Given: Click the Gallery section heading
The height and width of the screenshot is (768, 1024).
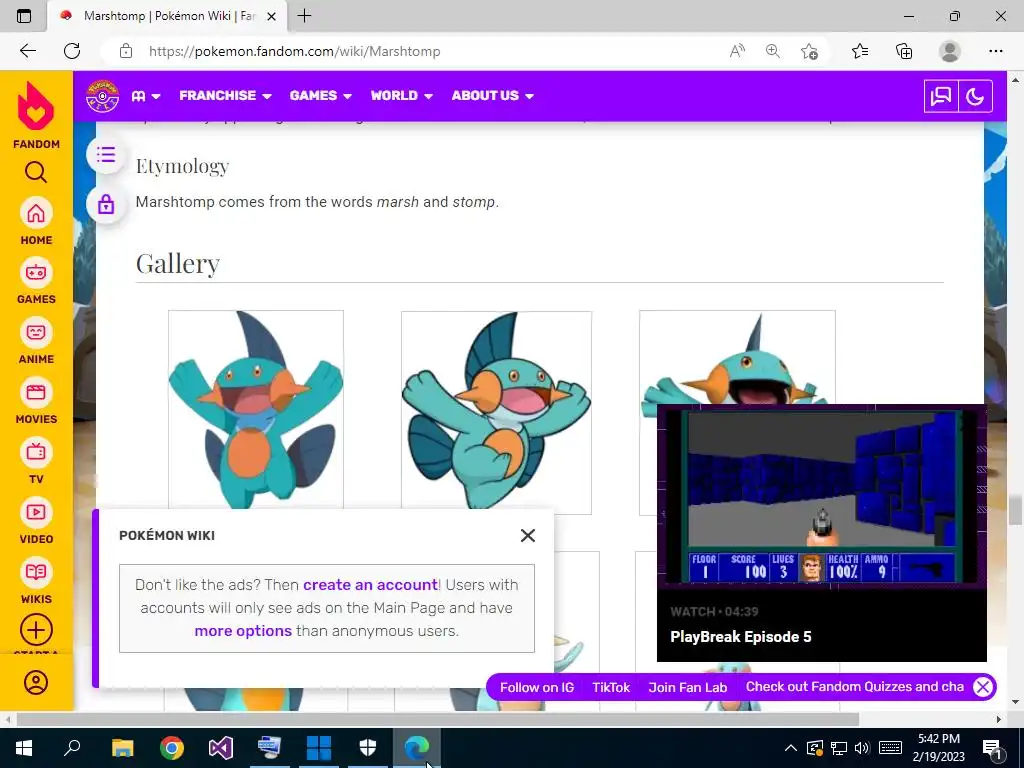Looking at the screenshot, I should coord(178,264).
